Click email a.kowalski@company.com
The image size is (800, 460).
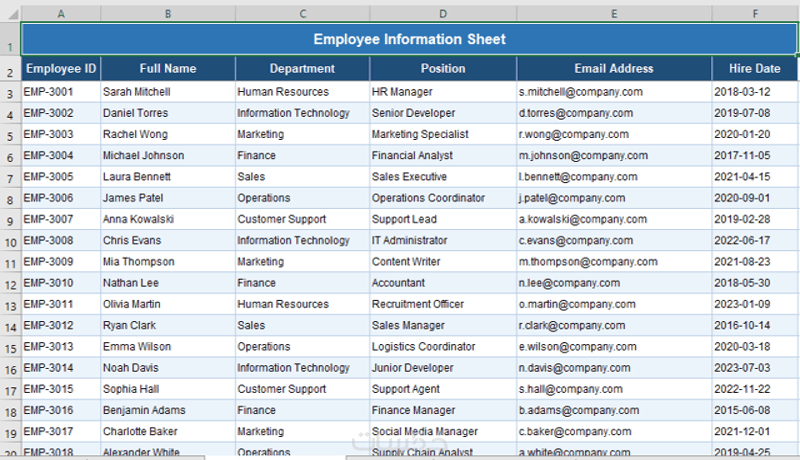(614, 219)
